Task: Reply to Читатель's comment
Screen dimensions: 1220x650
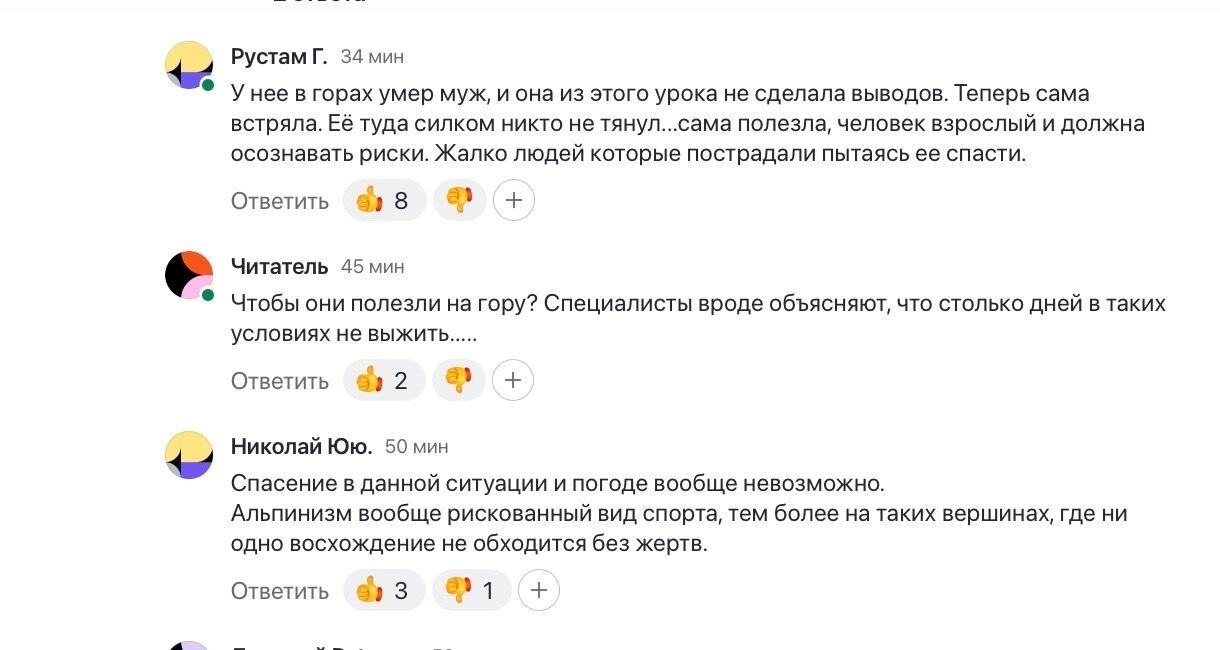Action: point(280,381)
